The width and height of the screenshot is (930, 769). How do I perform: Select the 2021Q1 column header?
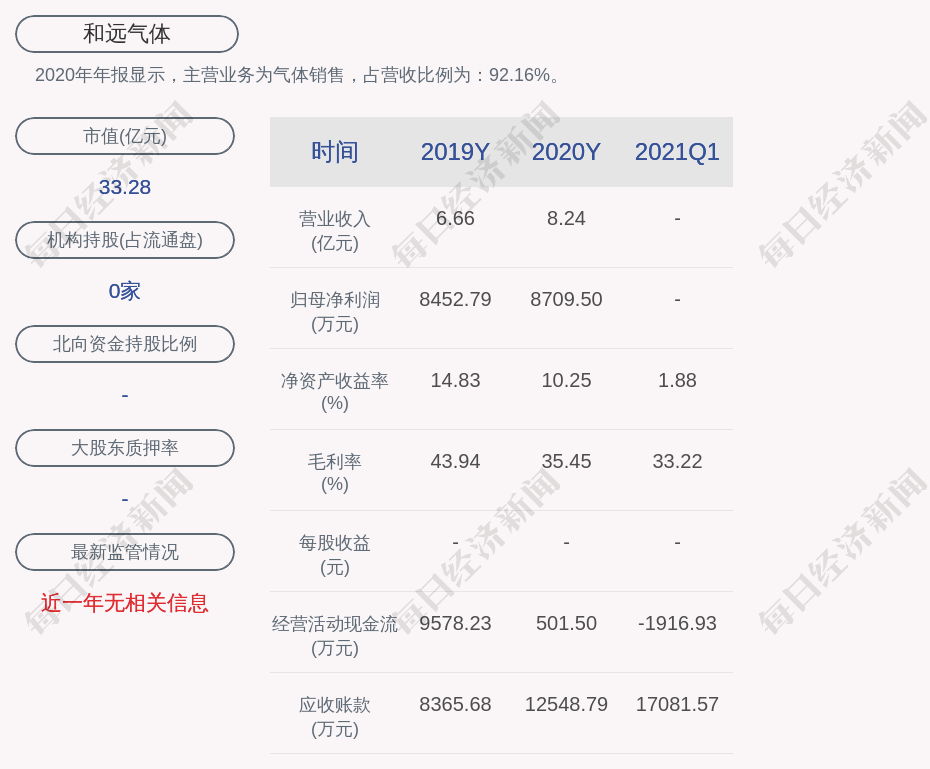coord(677,152)
